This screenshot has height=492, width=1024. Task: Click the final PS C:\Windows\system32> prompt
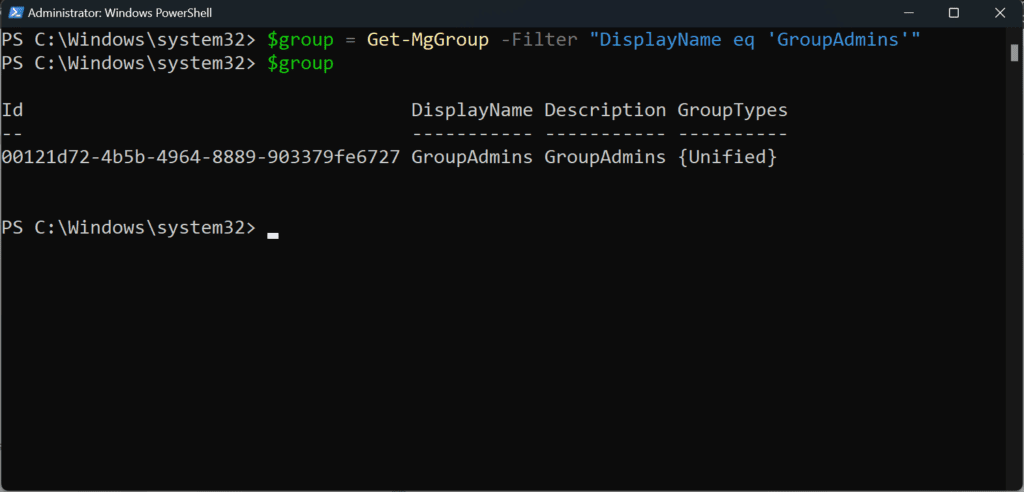tap(129, 227)
